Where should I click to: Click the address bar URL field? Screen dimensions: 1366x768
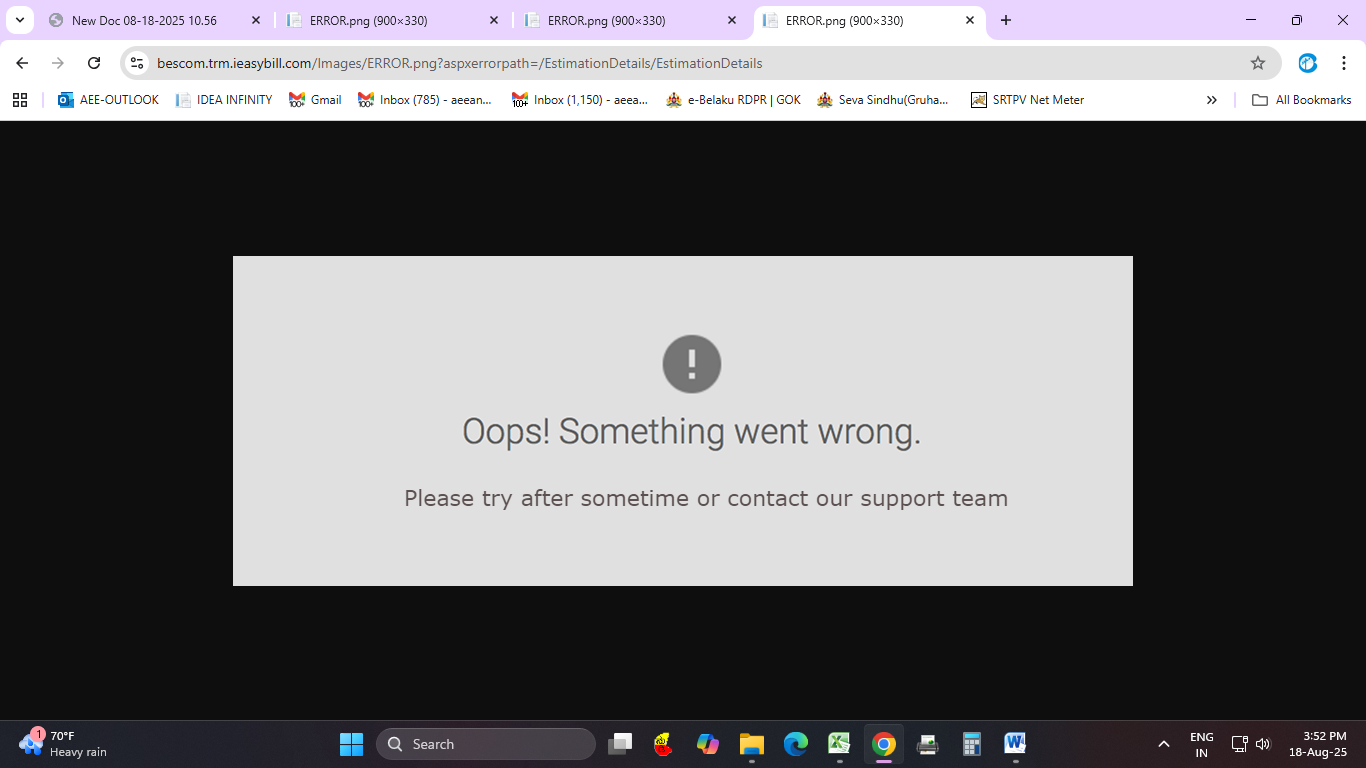point(700,63)
